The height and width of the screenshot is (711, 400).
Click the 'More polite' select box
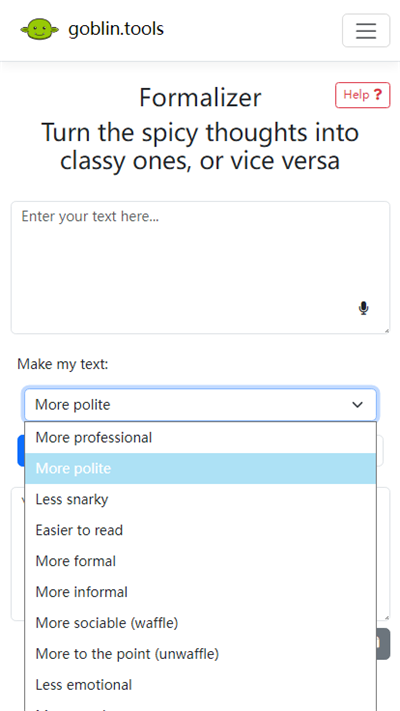pyautogui.click(x=200, y=404)
